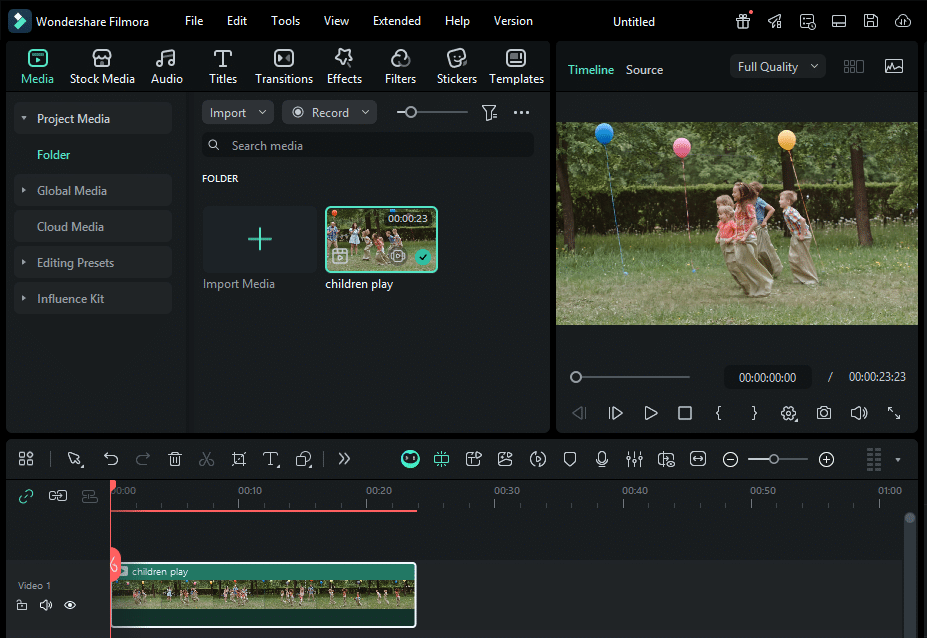Click the Voiceover microphone icon
The width and height of the screenshot is (927, 638).
click(602, 459)
